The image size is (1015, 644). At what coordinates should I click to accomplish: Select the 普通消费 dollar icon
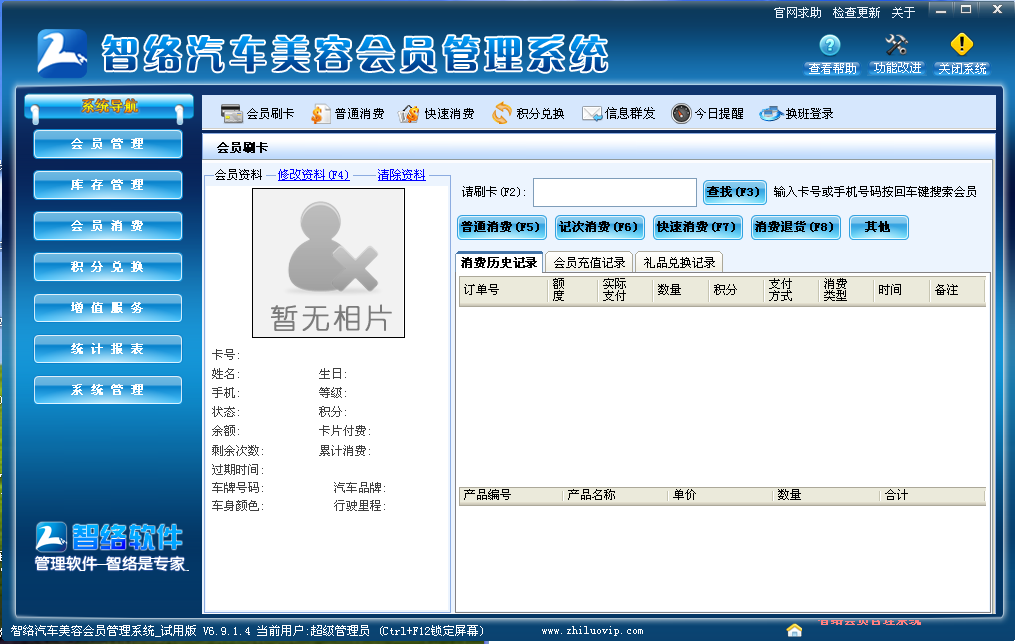click(320, 114)
